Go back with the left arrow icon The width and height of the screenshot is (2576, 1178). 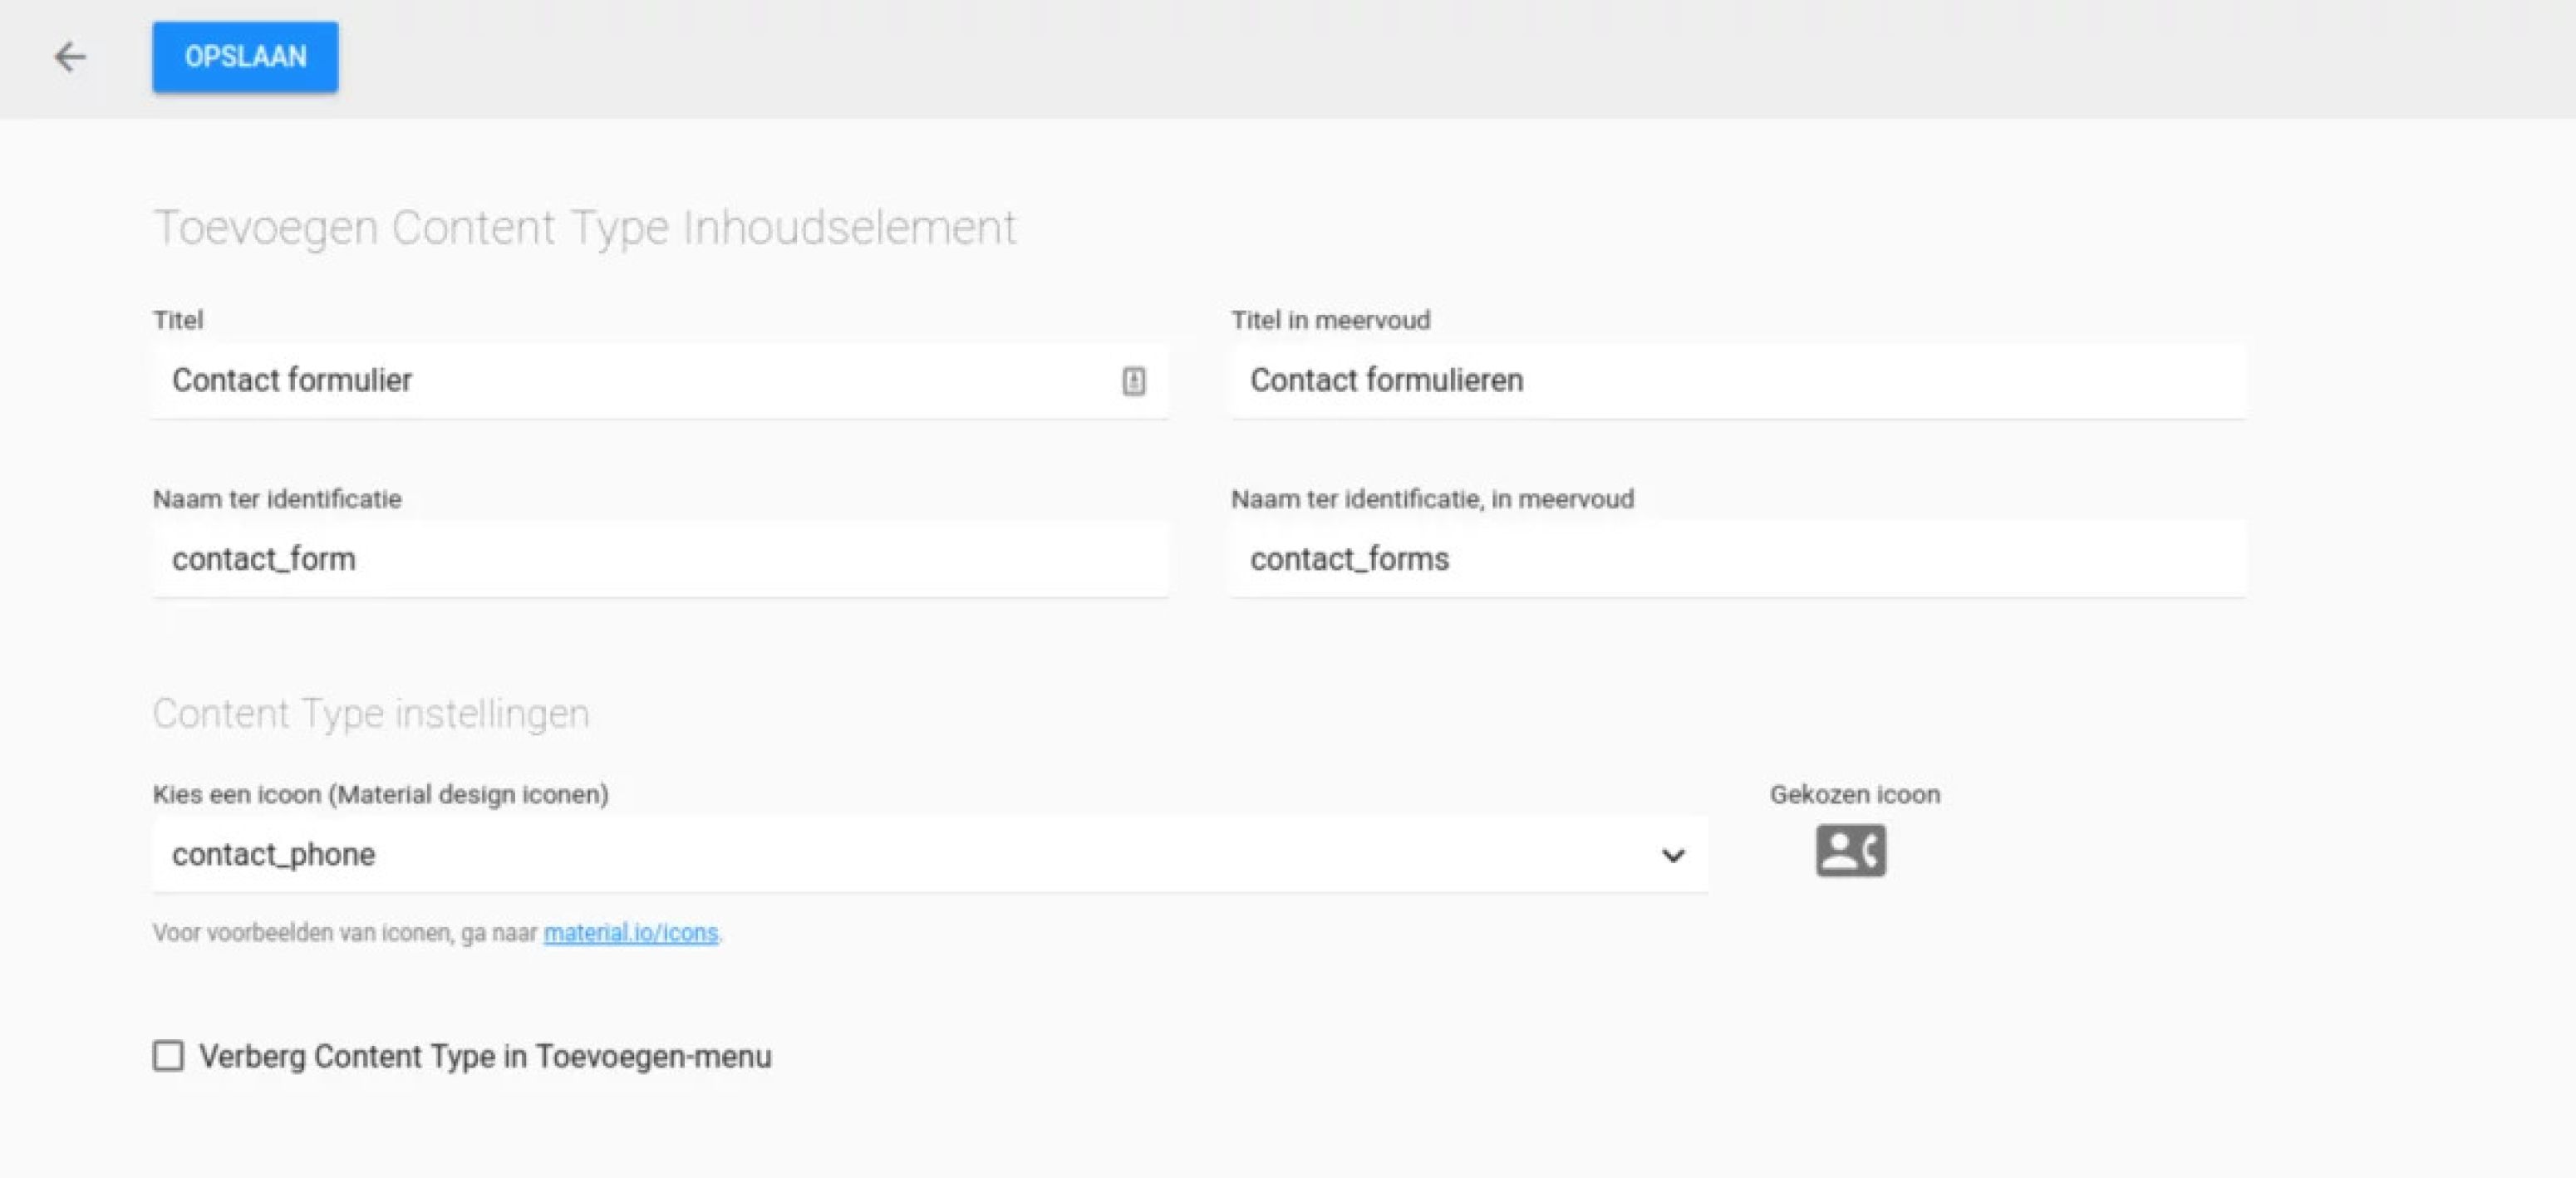tap(70, 57)
